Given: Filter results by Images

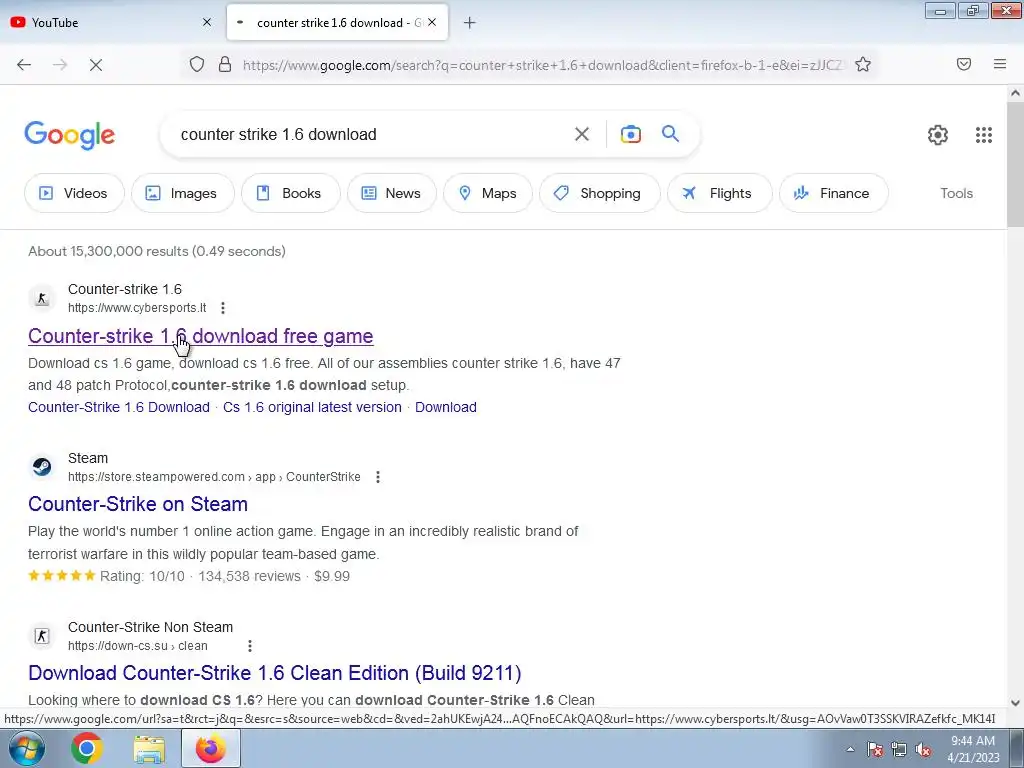Looking at the screenshot, I should pos(182,193).
